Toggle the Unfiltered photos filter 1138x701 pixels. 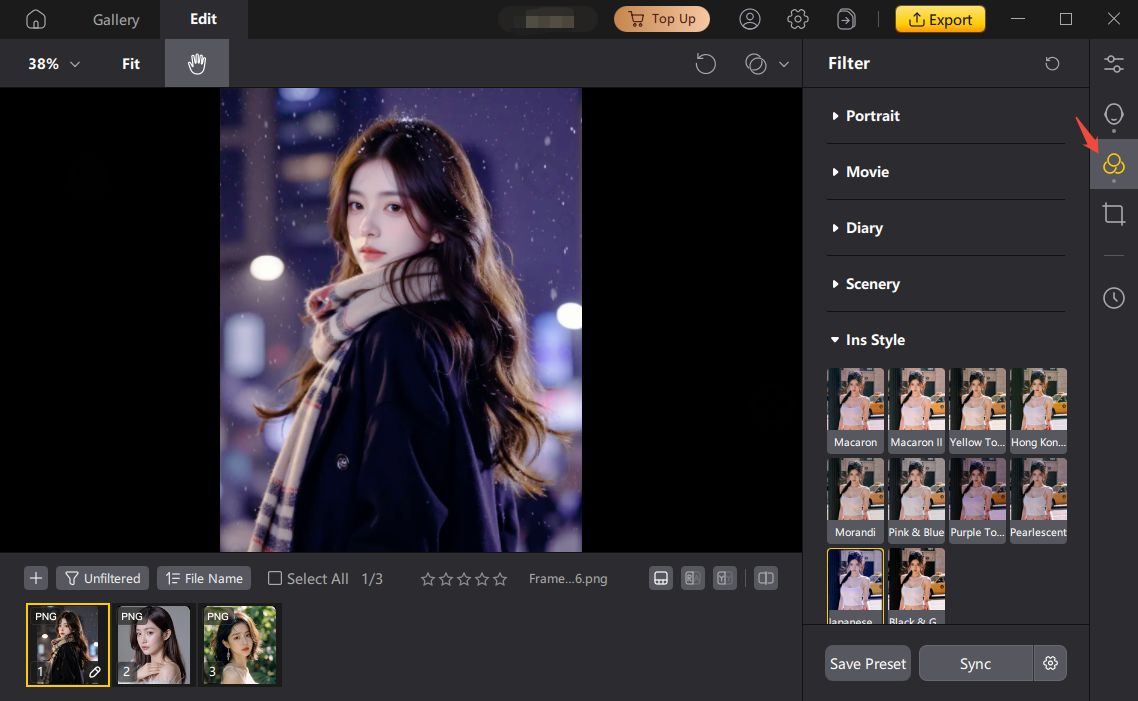(x=101, y=578)
